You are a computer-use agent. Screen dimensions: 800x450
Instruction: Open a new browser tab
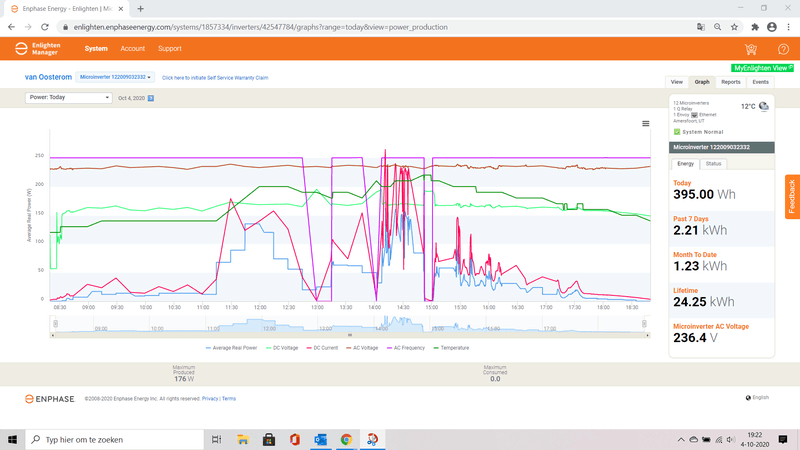point(140,9)
